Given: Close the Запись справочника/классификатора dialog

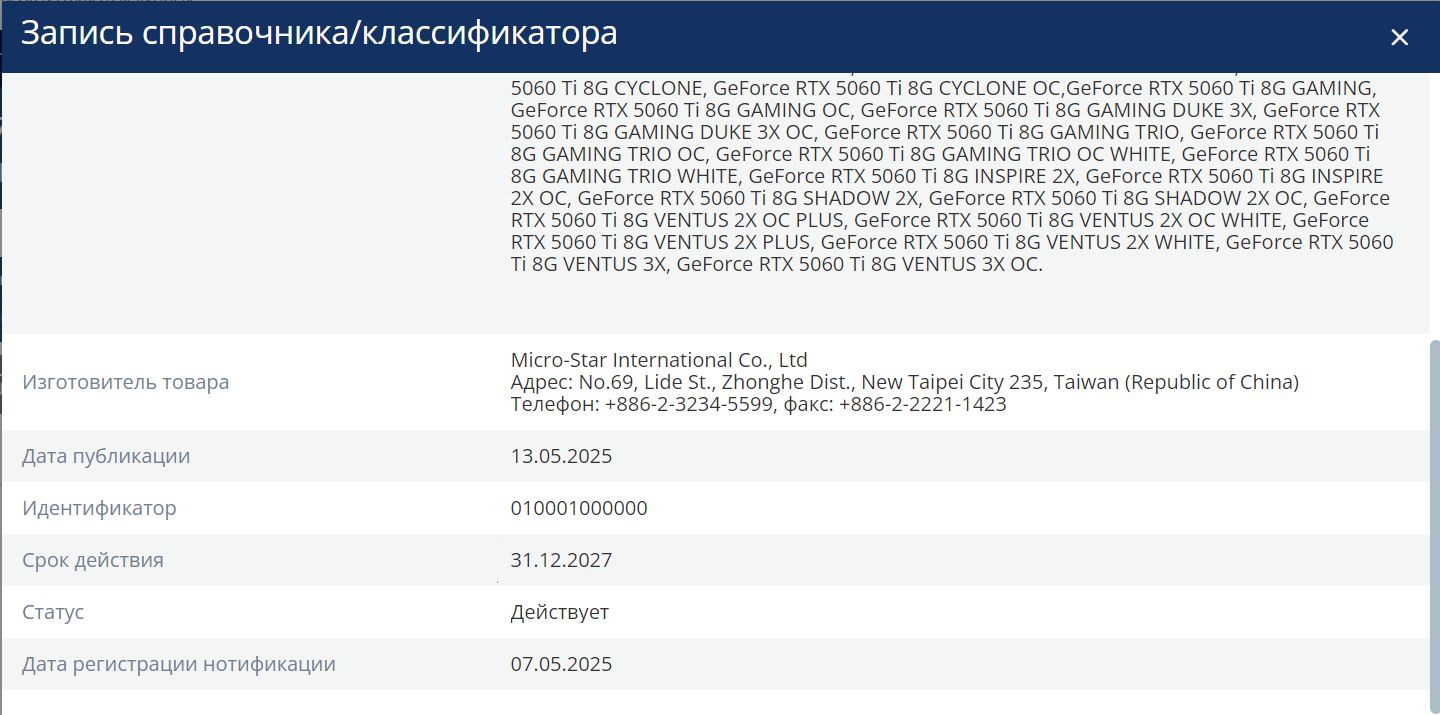Looking at the screenshot, I should pyautogui.click(x=1399, y=38).
